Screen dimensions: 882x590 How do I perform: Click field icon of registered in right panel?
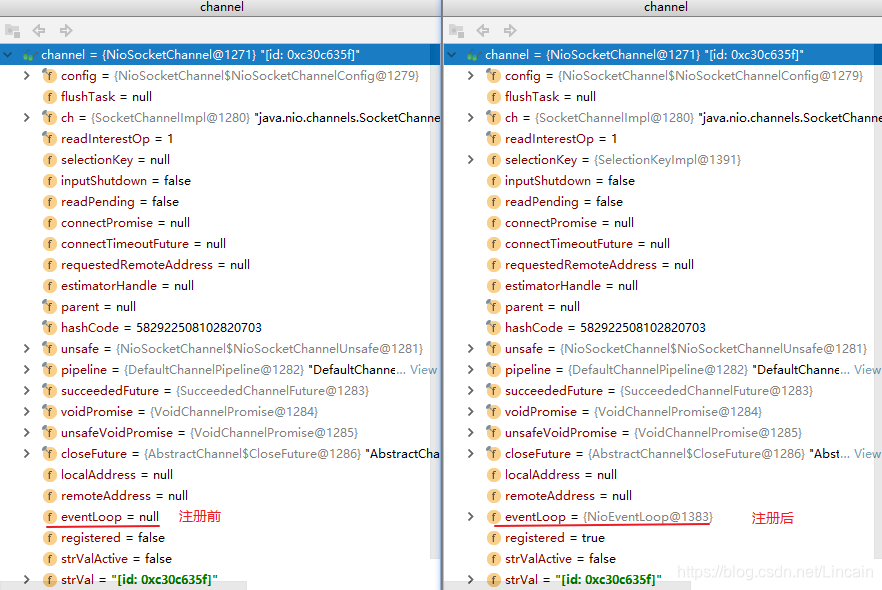pos(493,538)
